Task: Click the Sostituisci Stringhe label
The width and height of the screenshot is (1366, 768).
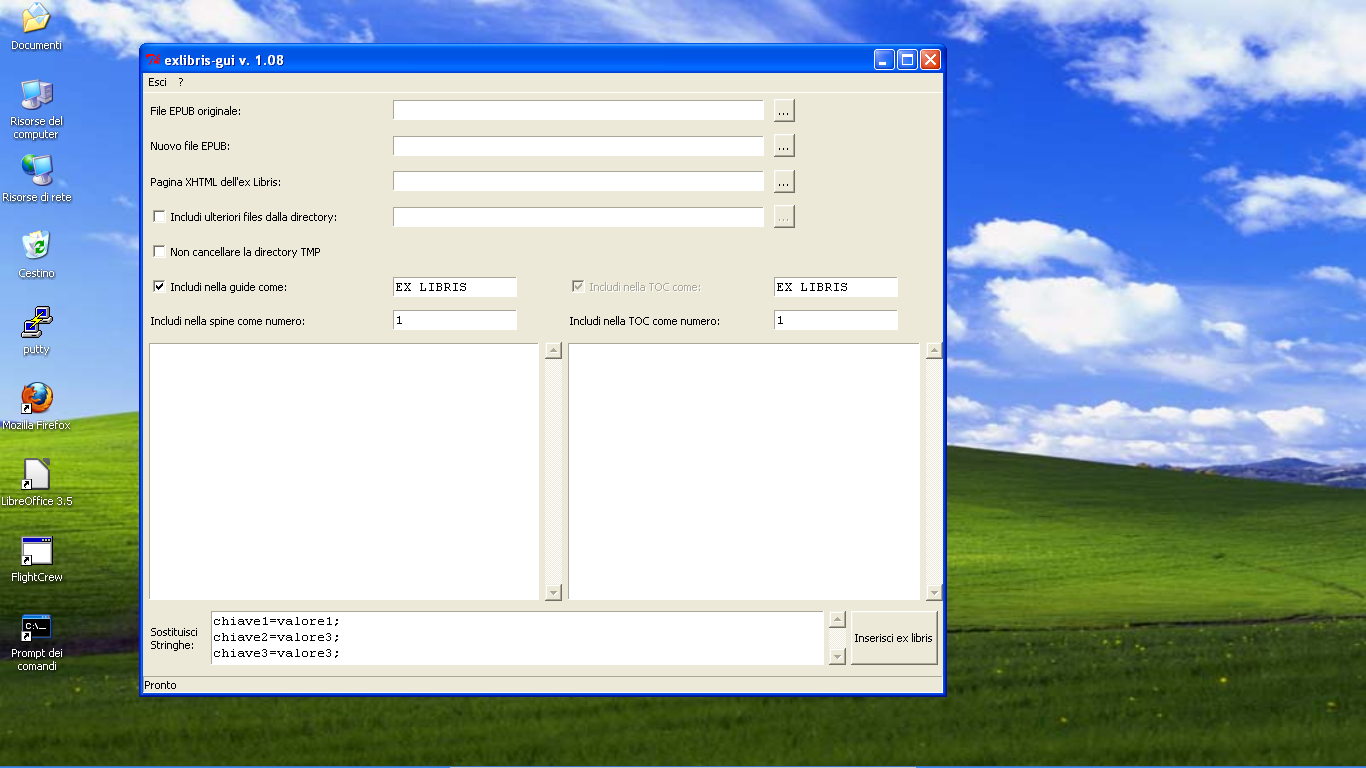Action: (x=174, y=638)
